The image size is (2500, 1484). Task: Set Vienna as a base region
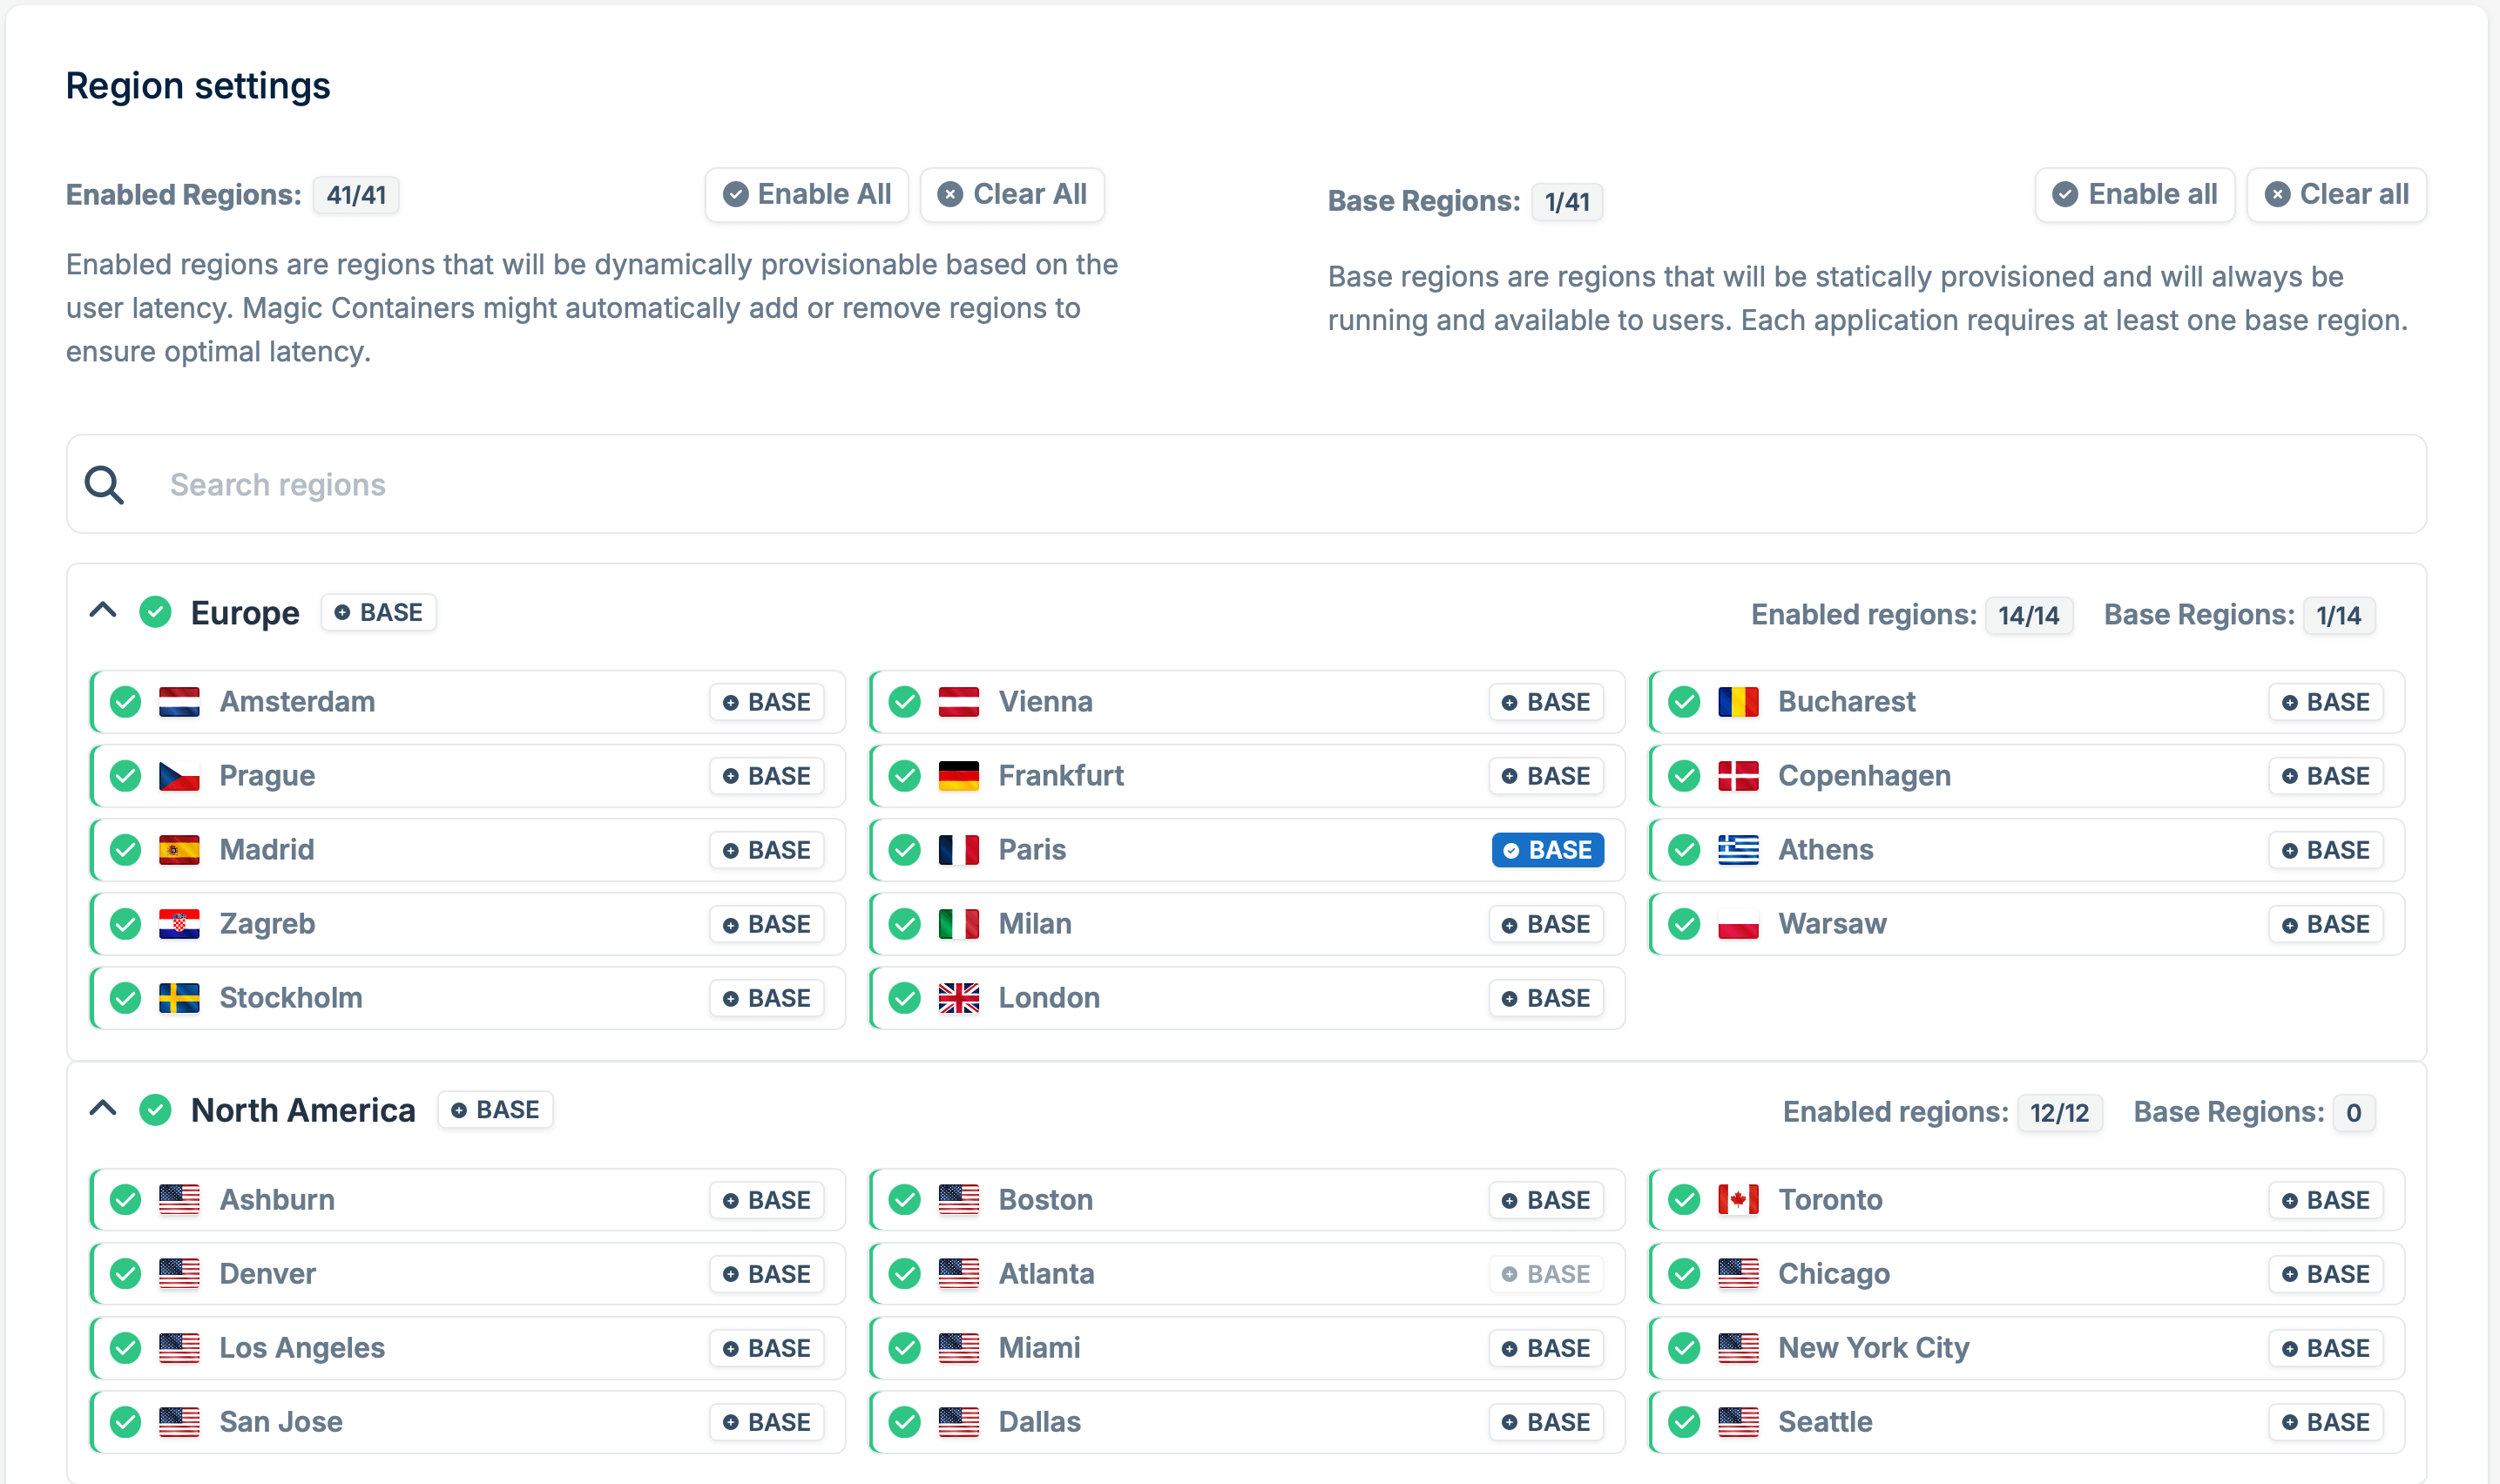1546,702
